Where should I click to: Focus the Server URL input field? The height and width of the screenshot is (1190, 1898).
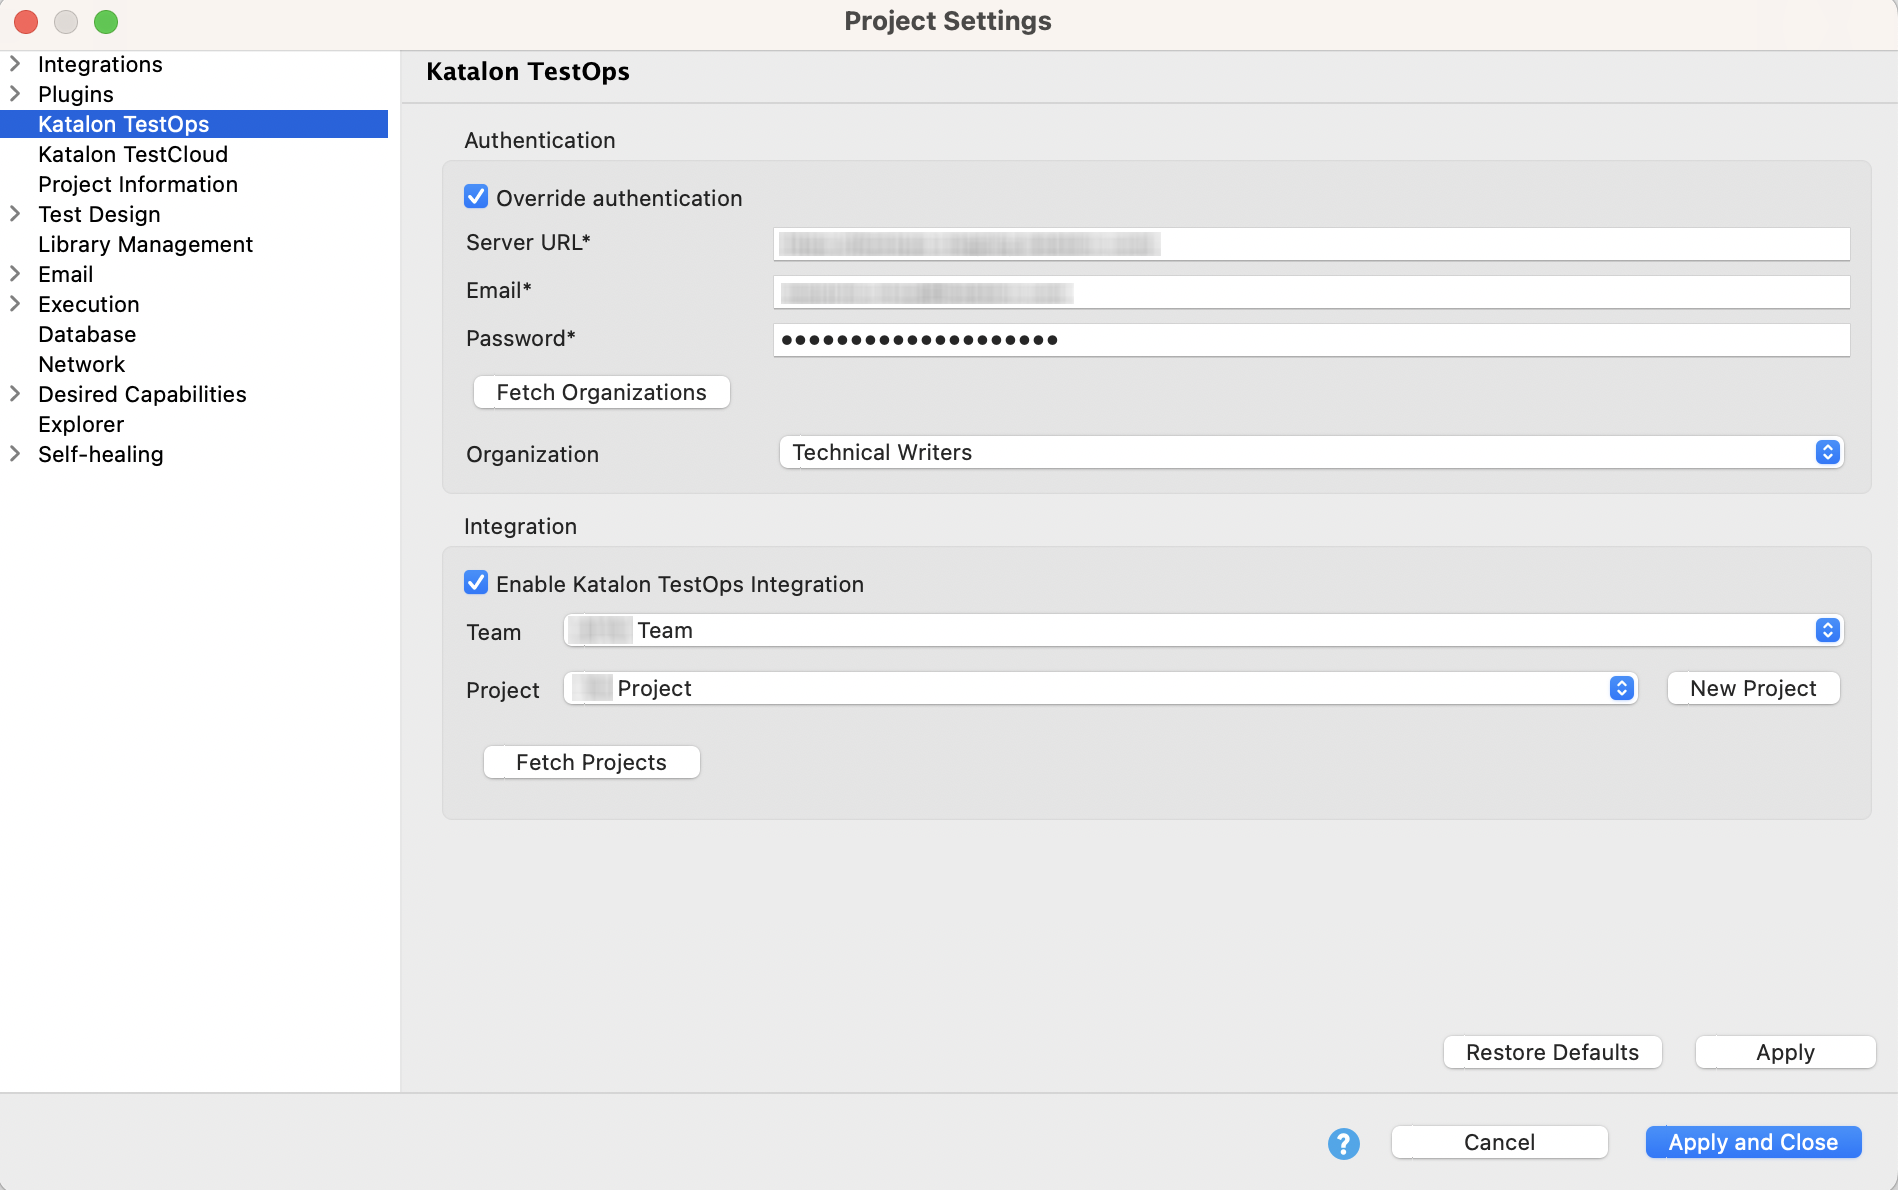1311,244
